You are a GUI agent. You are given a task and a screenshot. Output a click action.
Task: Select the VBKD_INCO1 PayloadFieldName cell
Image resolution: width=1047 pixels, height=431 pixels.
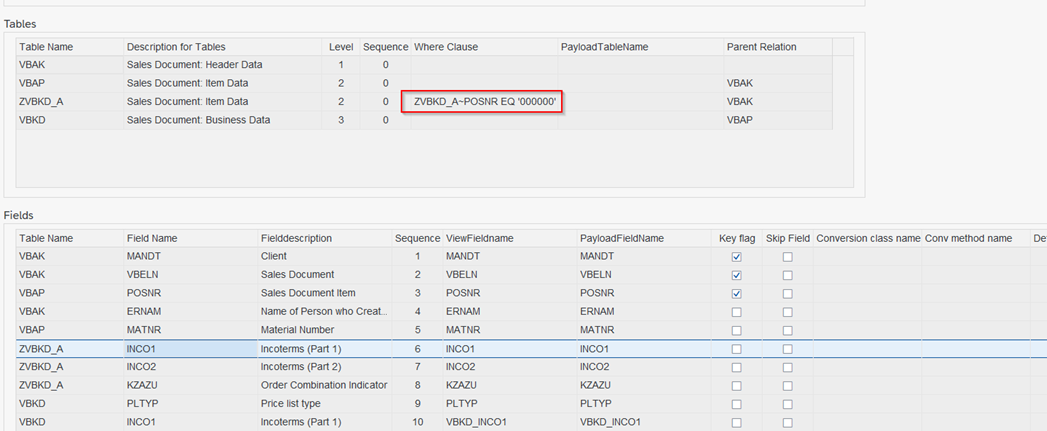[610, 422]
